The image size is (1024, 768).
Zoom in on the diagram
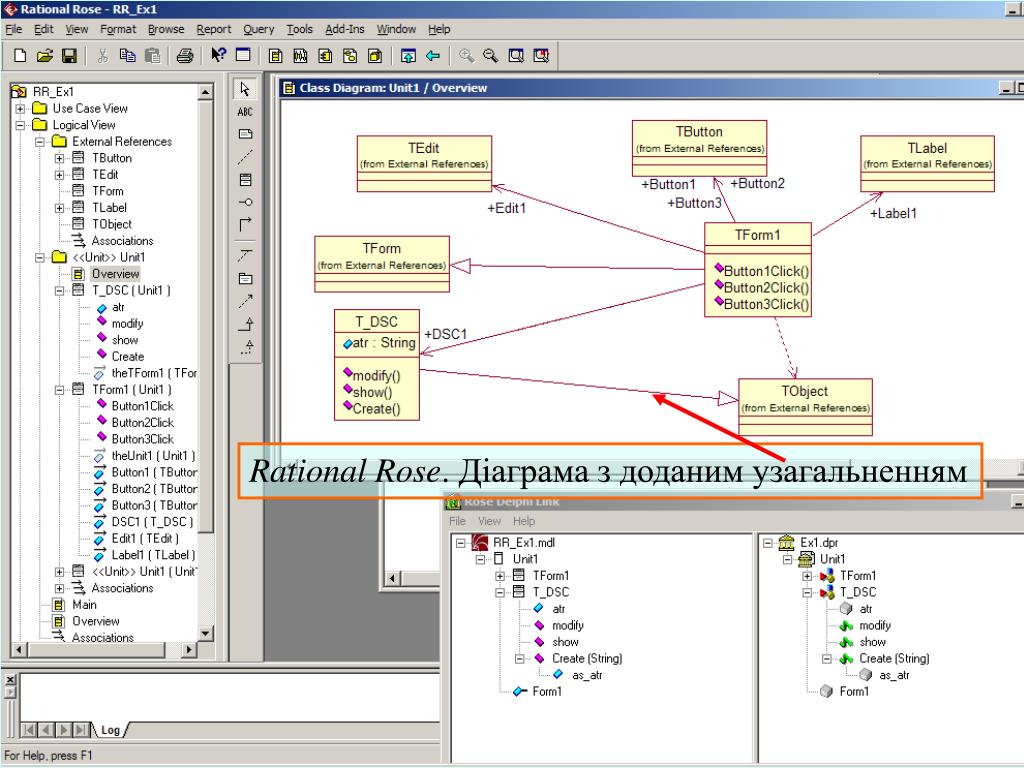pyautogui.click(x=466, y=56)
